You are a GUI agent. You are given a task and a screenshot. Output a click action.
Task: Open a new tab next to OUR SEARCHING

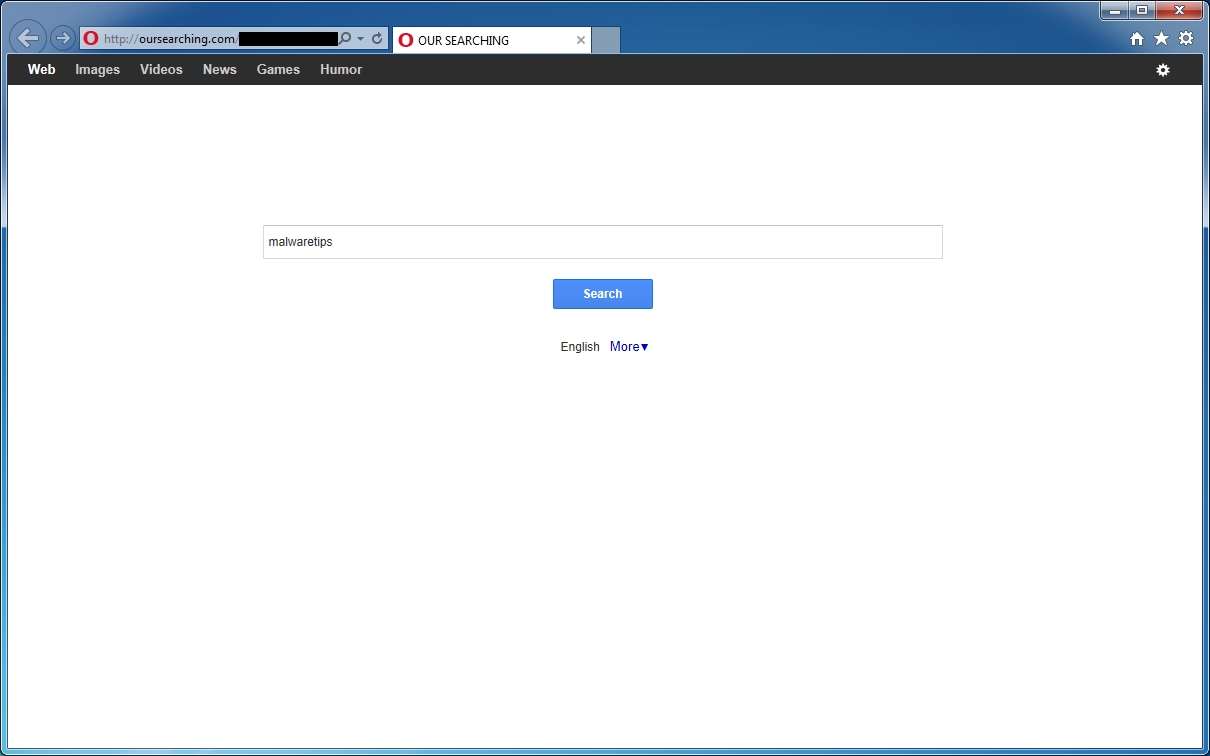click(604, 40)
